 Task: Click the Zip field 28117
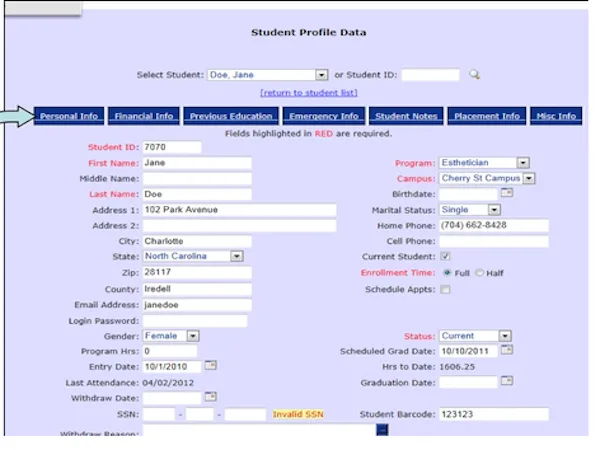pyautogui.click(x=197, y=272)
